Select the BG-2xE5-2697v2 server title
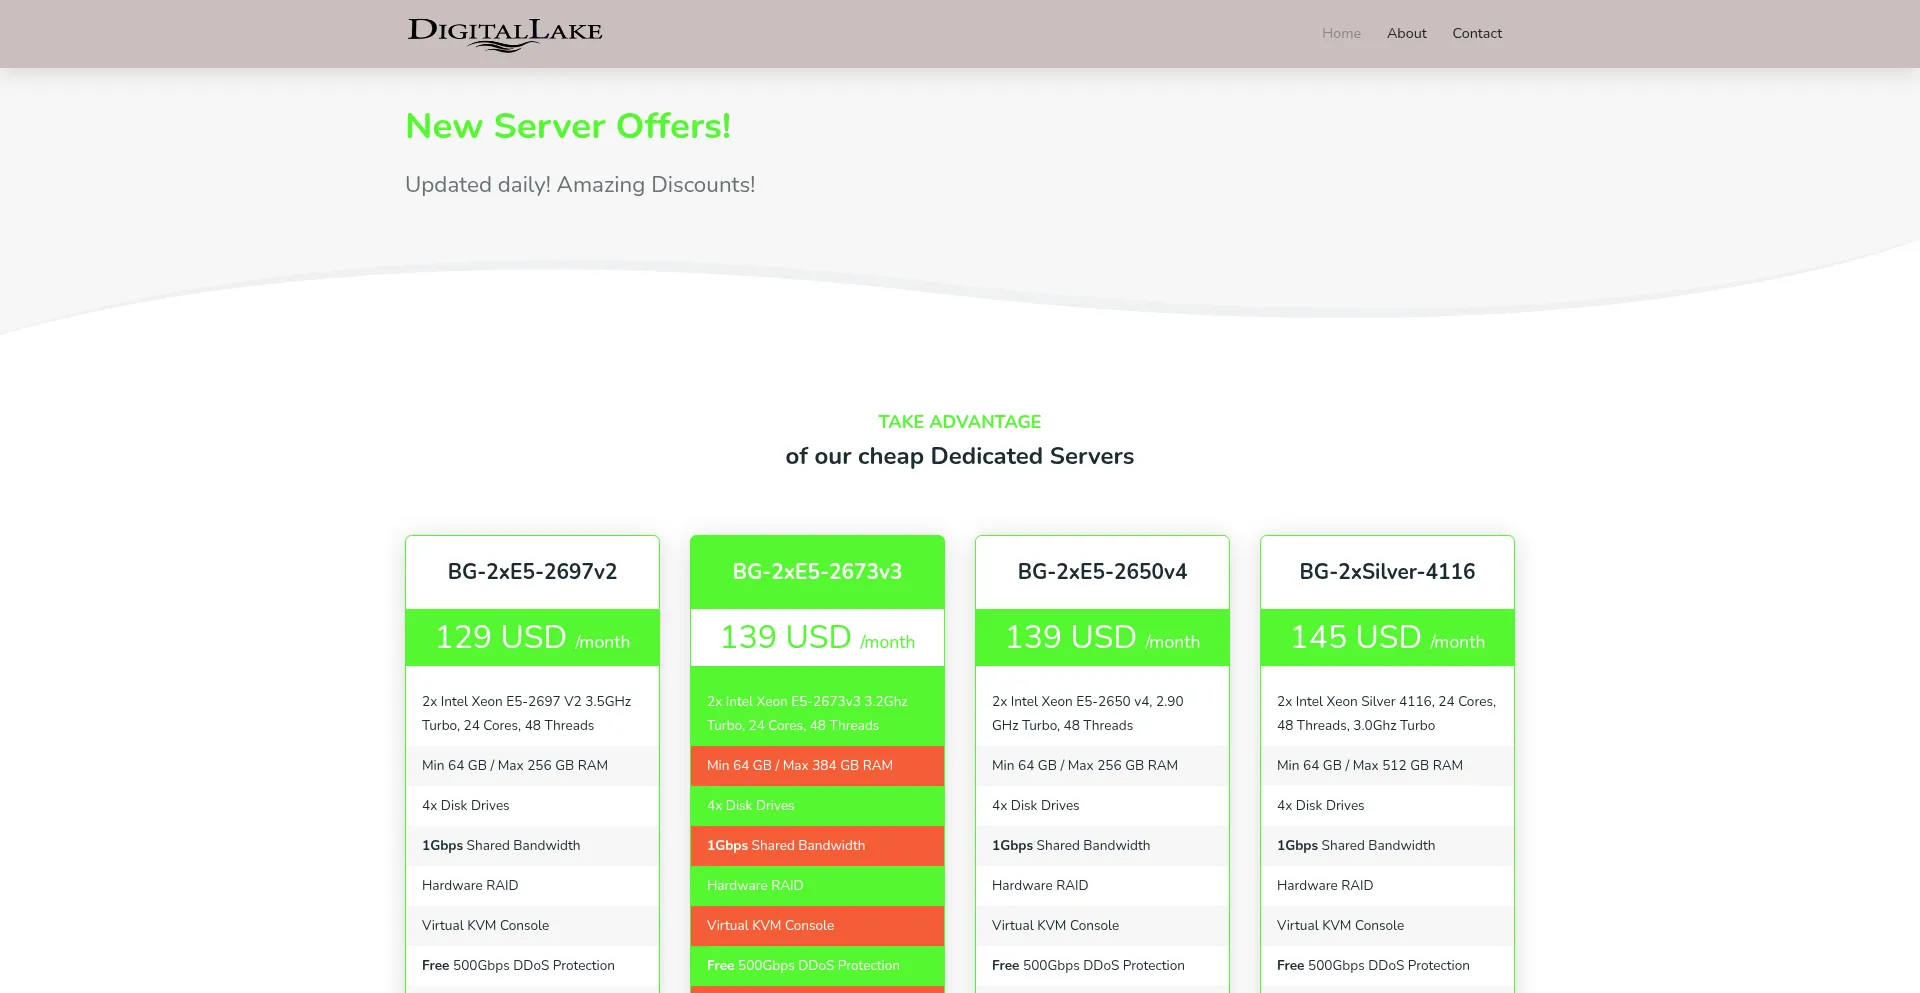 532,572
